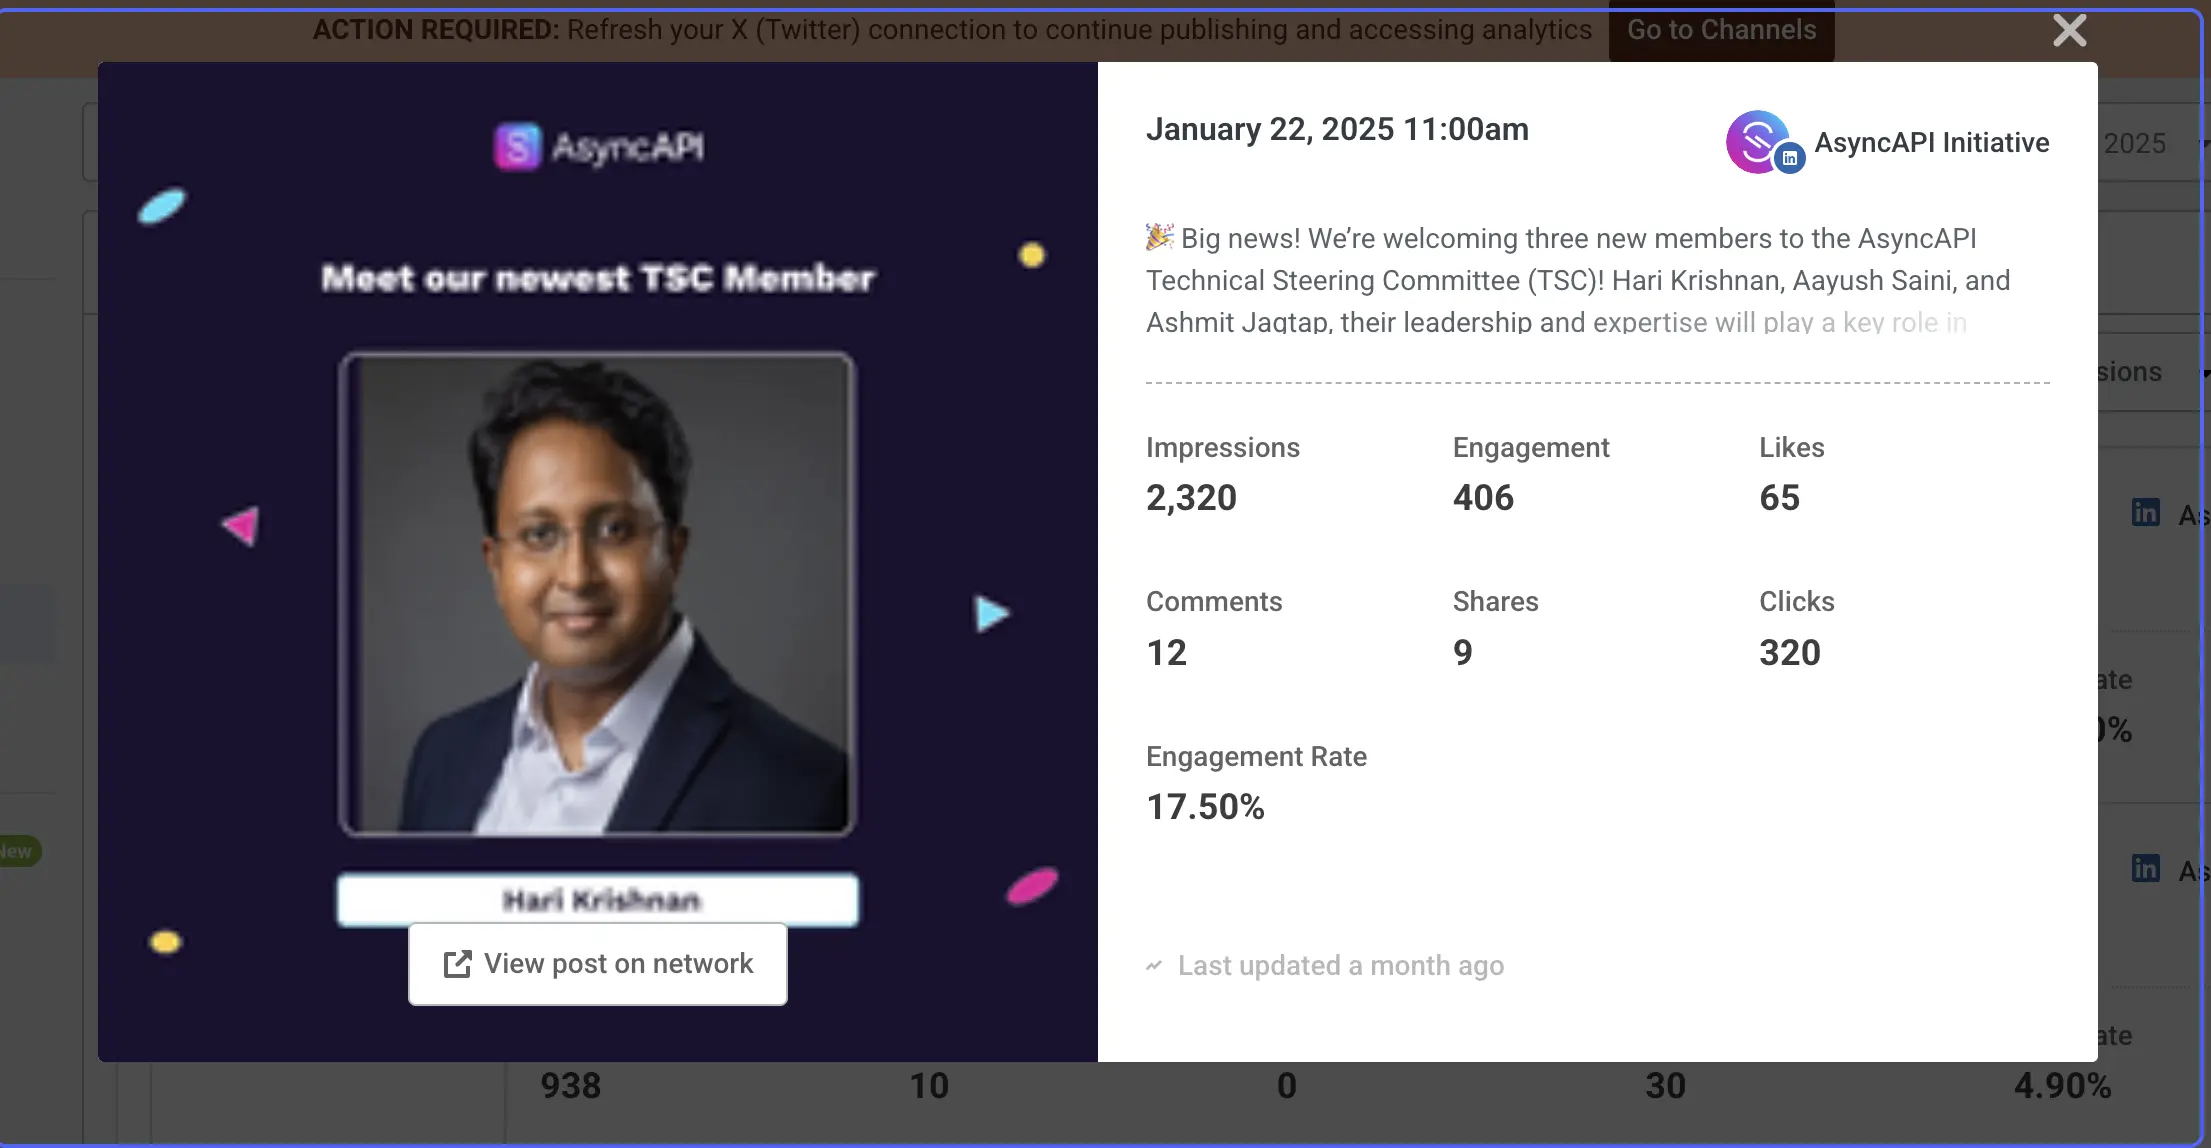Click the Hari Krishnan name label
The height and width of the screenshot is (1148, 2211).
597,899
